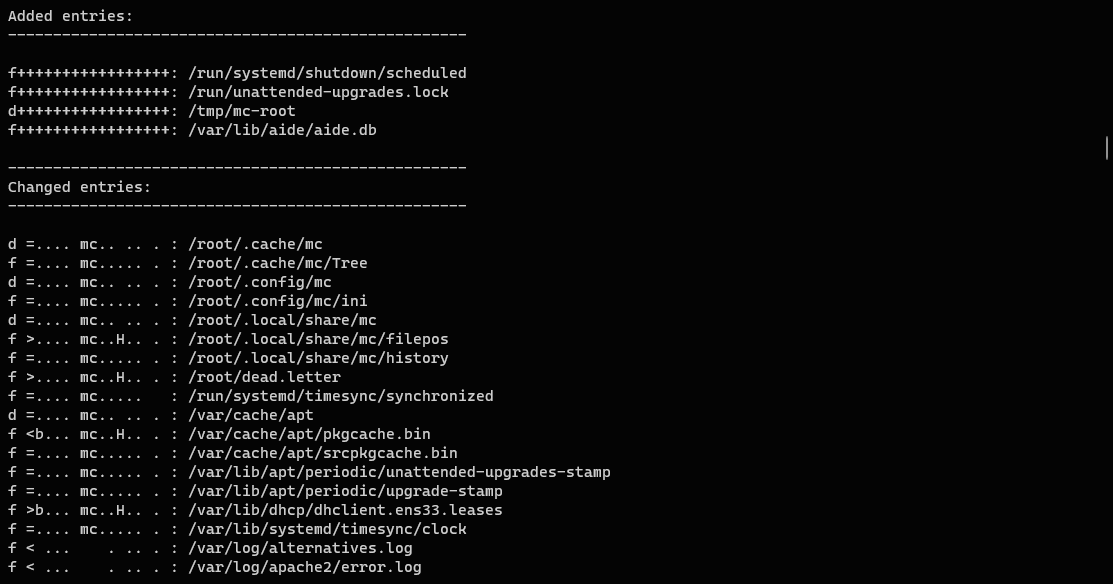Screen dimensions: 1113x584
Task: Click the /var/log/apache2/error.log path
Action: [304, 567]
